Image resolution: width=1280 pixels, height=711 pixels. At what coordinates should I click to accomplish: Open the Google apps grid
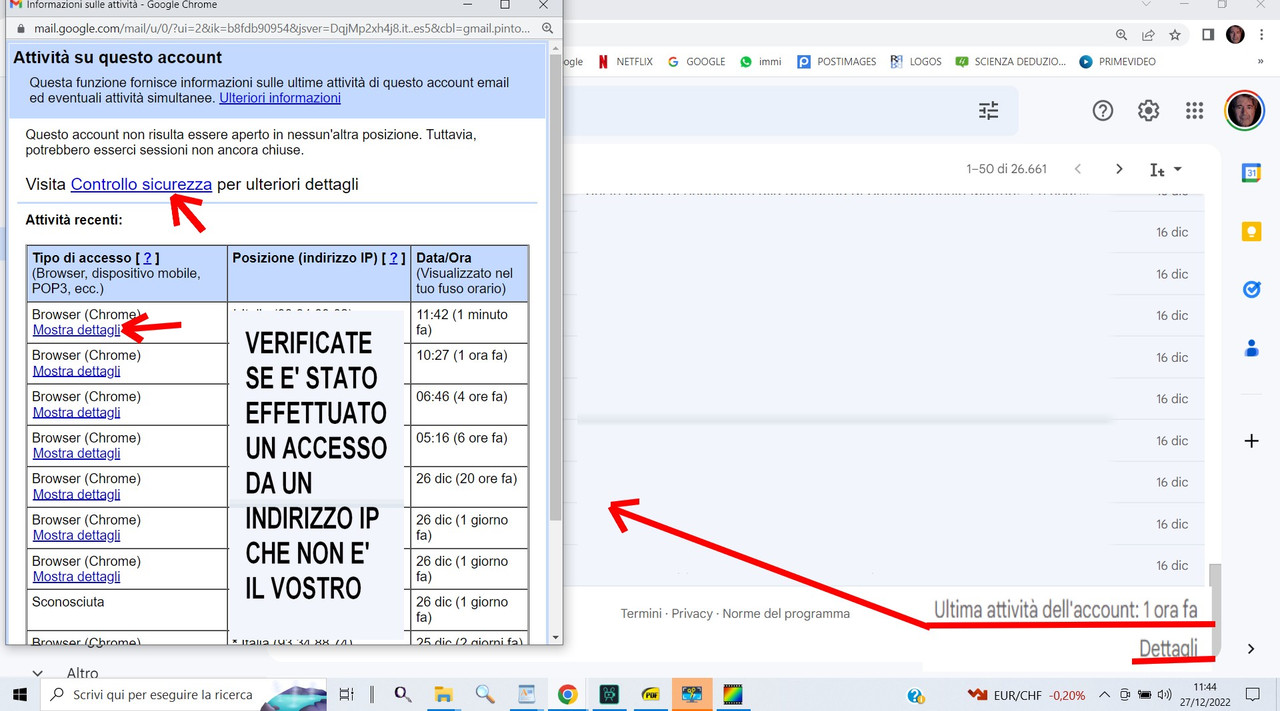1194,111
